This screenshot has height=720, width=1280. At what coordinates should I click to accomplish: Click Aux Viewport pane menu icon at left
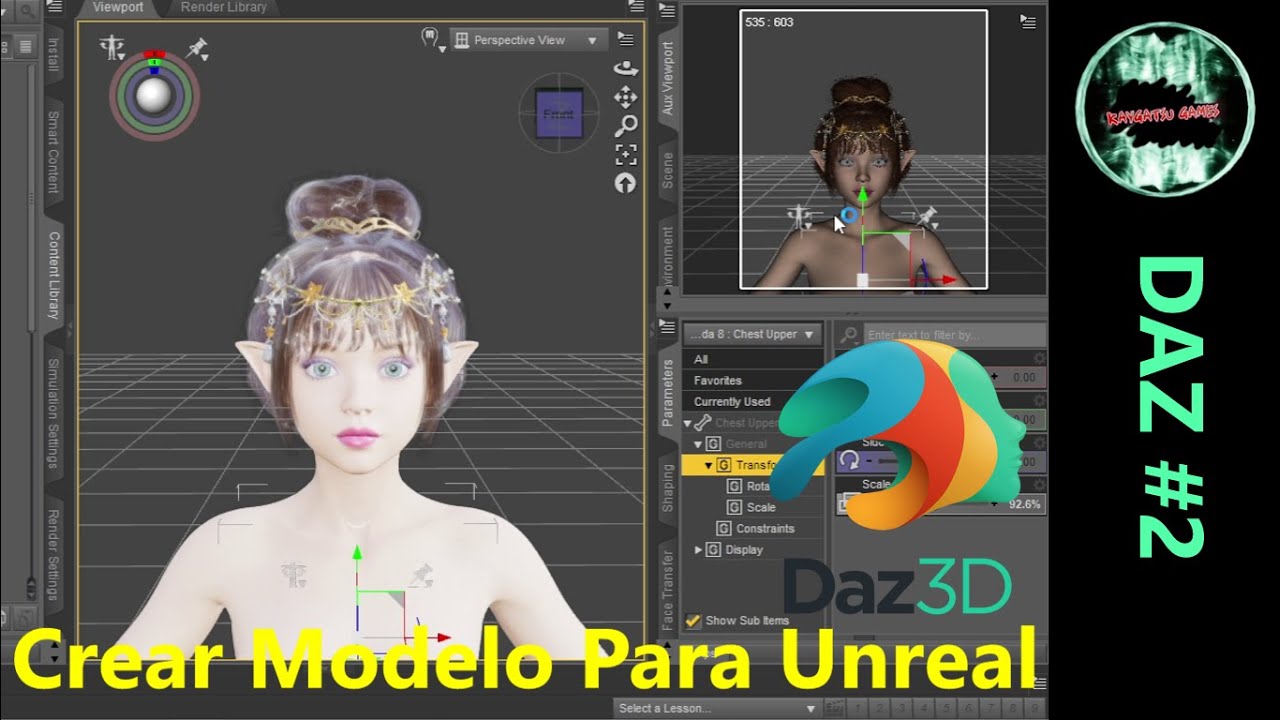coord(668,10)
